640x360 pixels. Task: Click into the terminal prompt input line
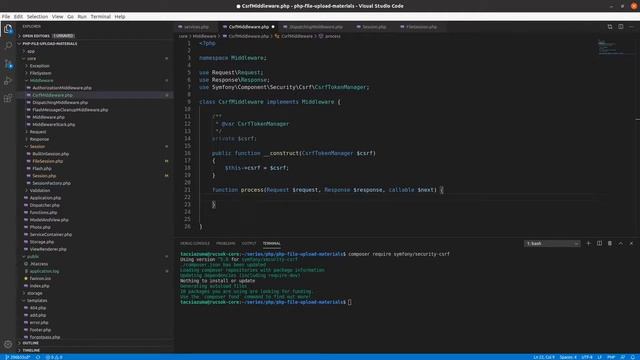(349, 302)
